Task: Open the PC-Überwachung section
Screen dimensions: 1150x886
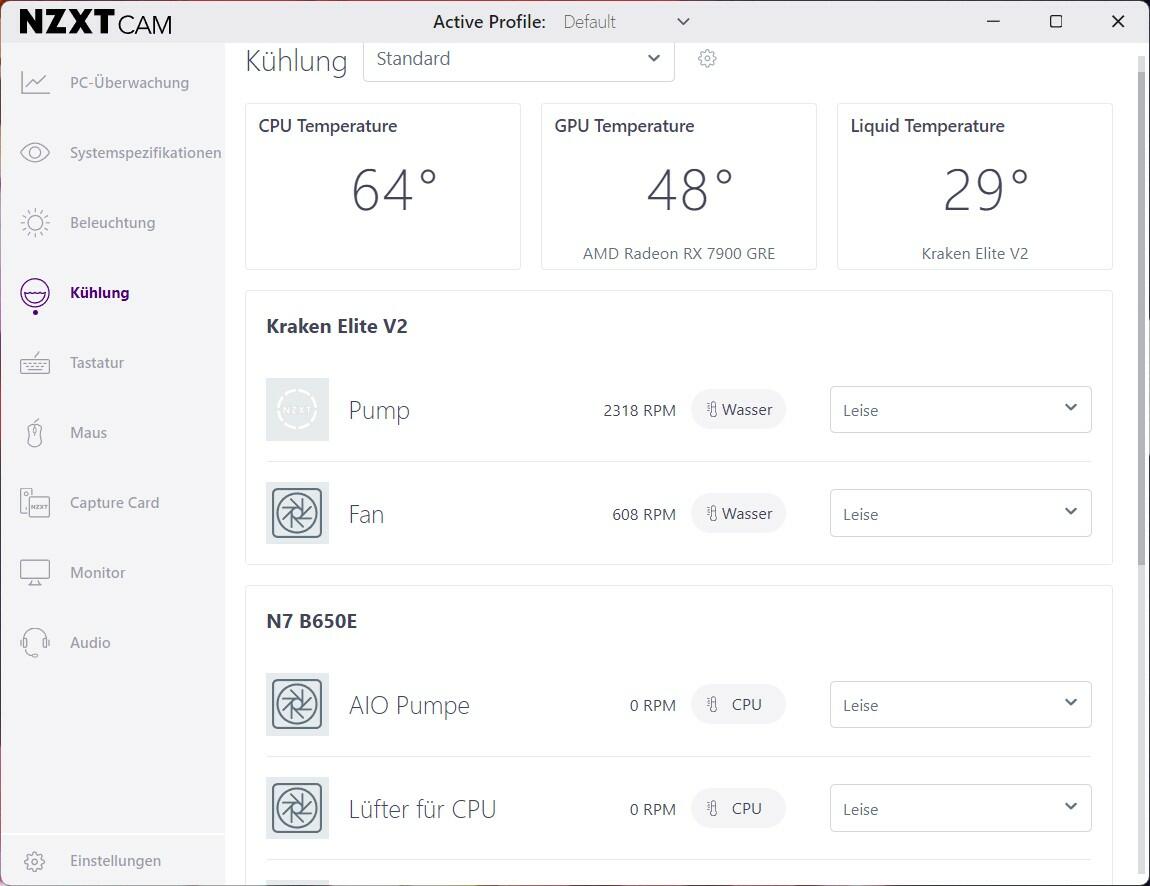Action: coord(129,82)
